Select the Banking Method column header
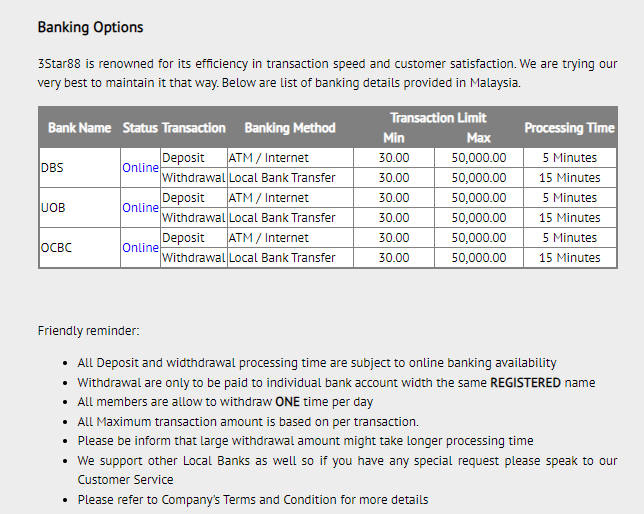 pos(289,128)
